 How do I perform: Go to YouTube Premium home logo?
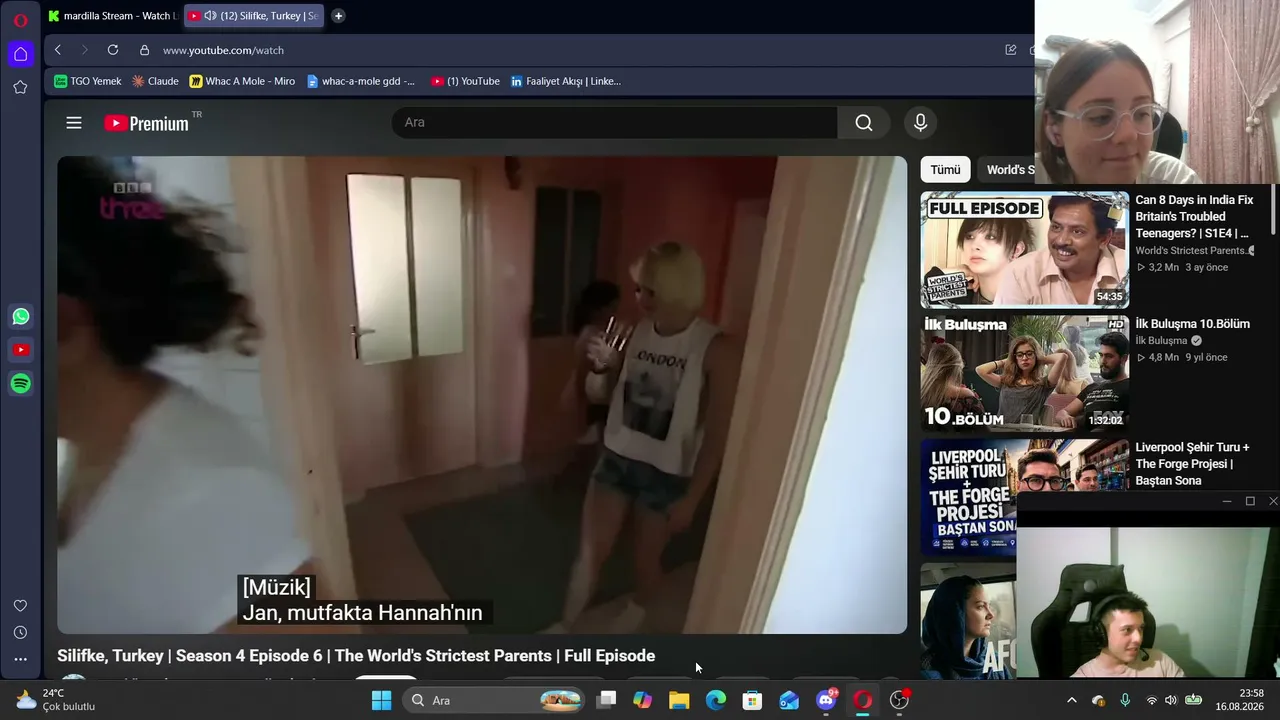click(x=146, y=123)
